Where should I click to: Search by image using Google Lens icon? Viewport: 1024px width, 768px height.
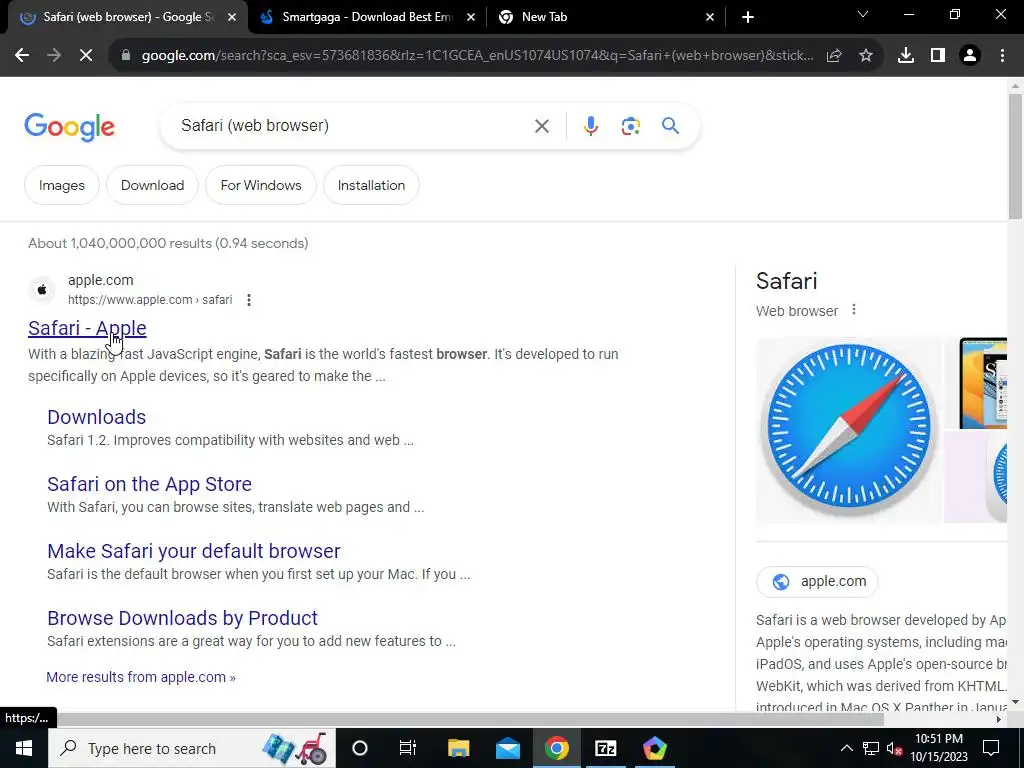tap(630, 126)
